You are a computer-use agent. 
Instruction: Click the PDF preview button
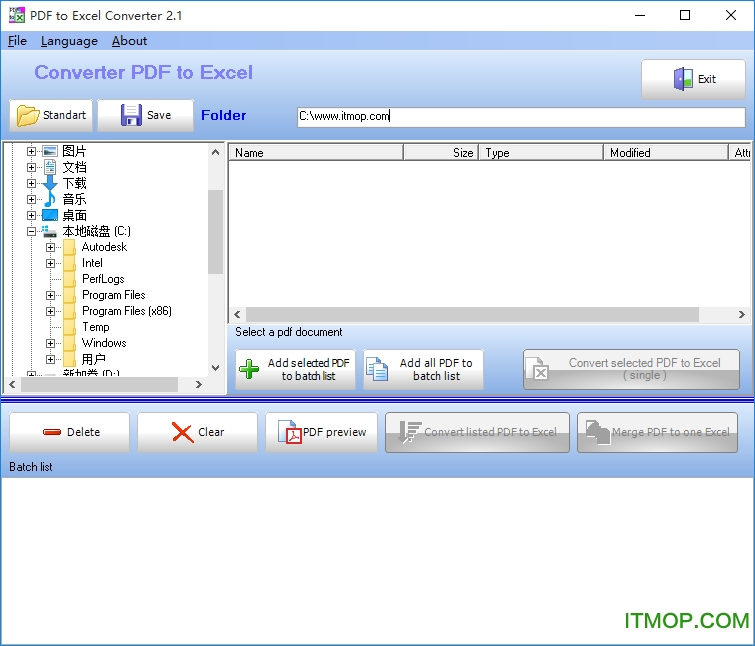[322, 432]
